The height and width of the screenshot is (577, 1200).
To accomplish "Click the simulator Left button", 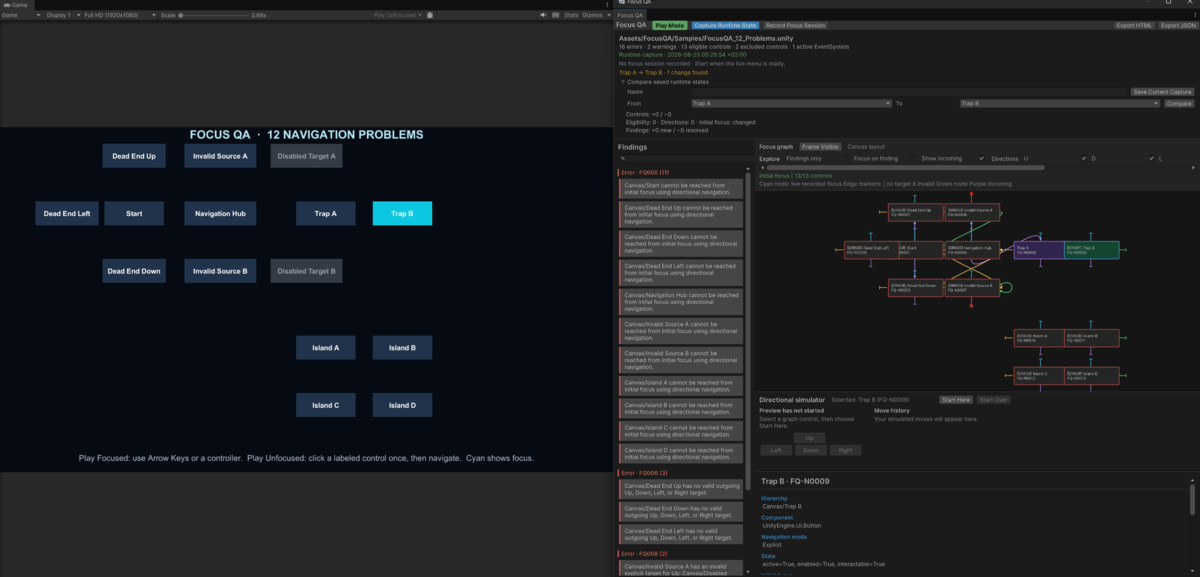I will click(776, 451).
